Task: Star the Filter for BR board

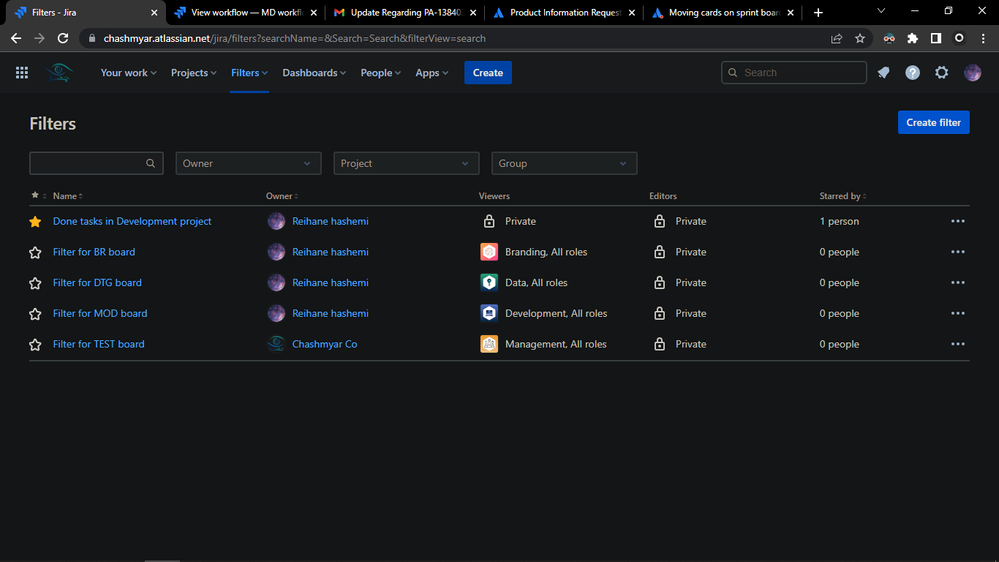Action: [35, 252]
